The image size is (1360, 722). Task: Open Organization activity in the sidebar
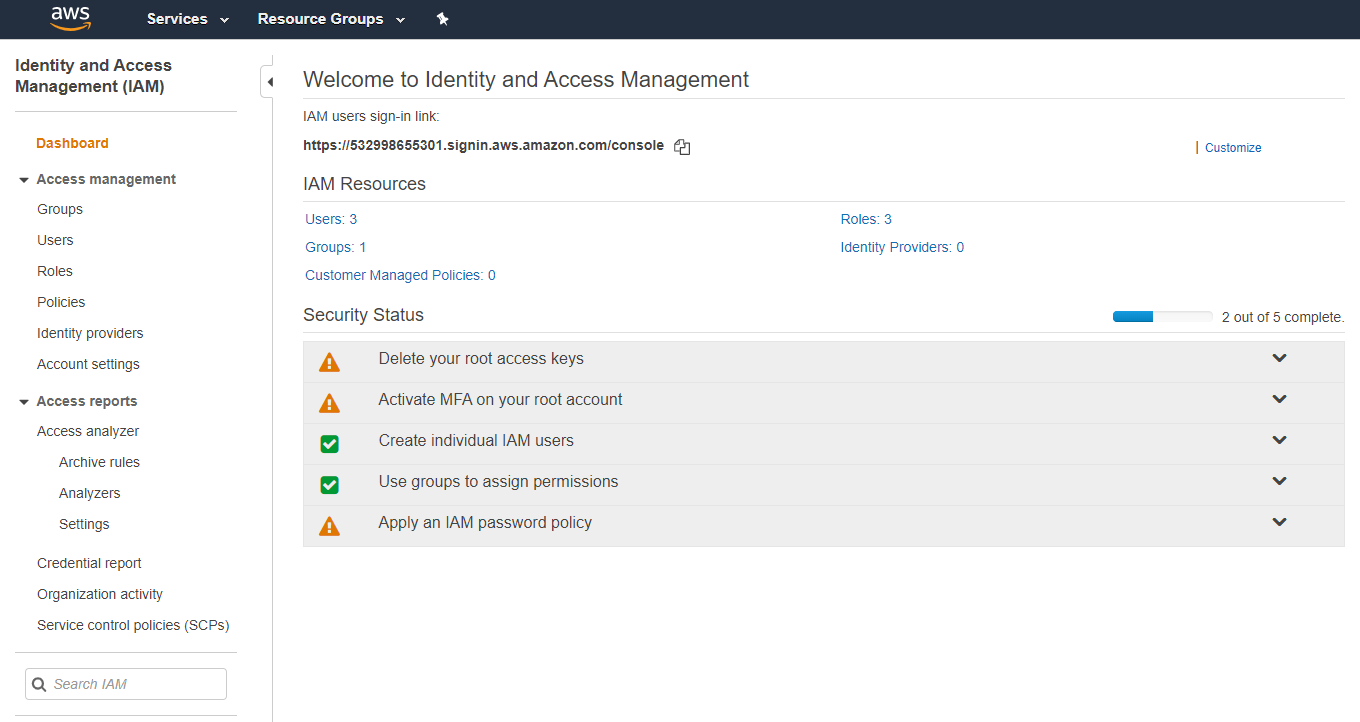tap(100, 594)
